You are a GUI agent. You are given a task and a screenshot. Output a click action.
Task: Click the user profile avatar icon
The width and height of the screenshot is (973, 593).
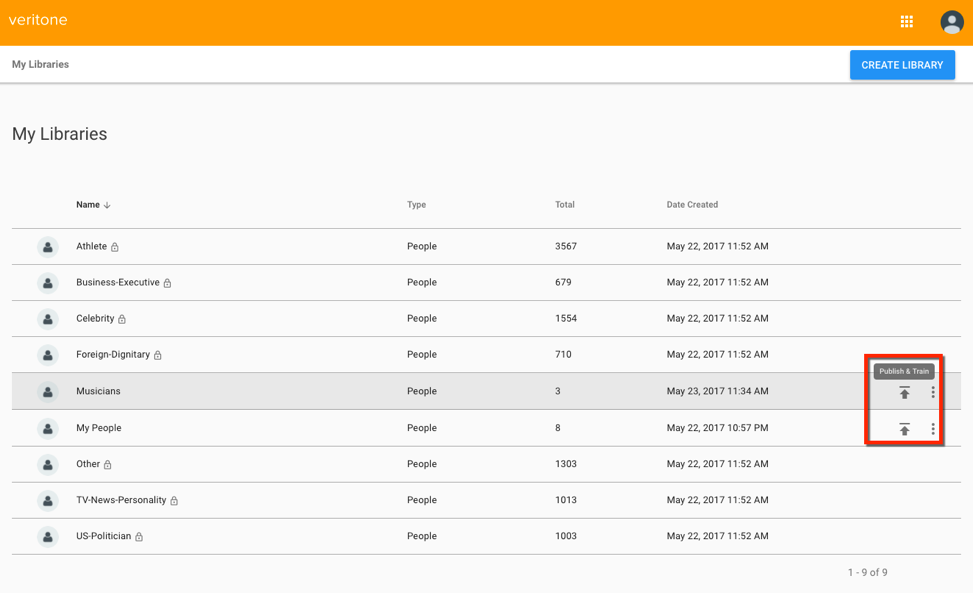pyautogui.click(x=950, y=21)
